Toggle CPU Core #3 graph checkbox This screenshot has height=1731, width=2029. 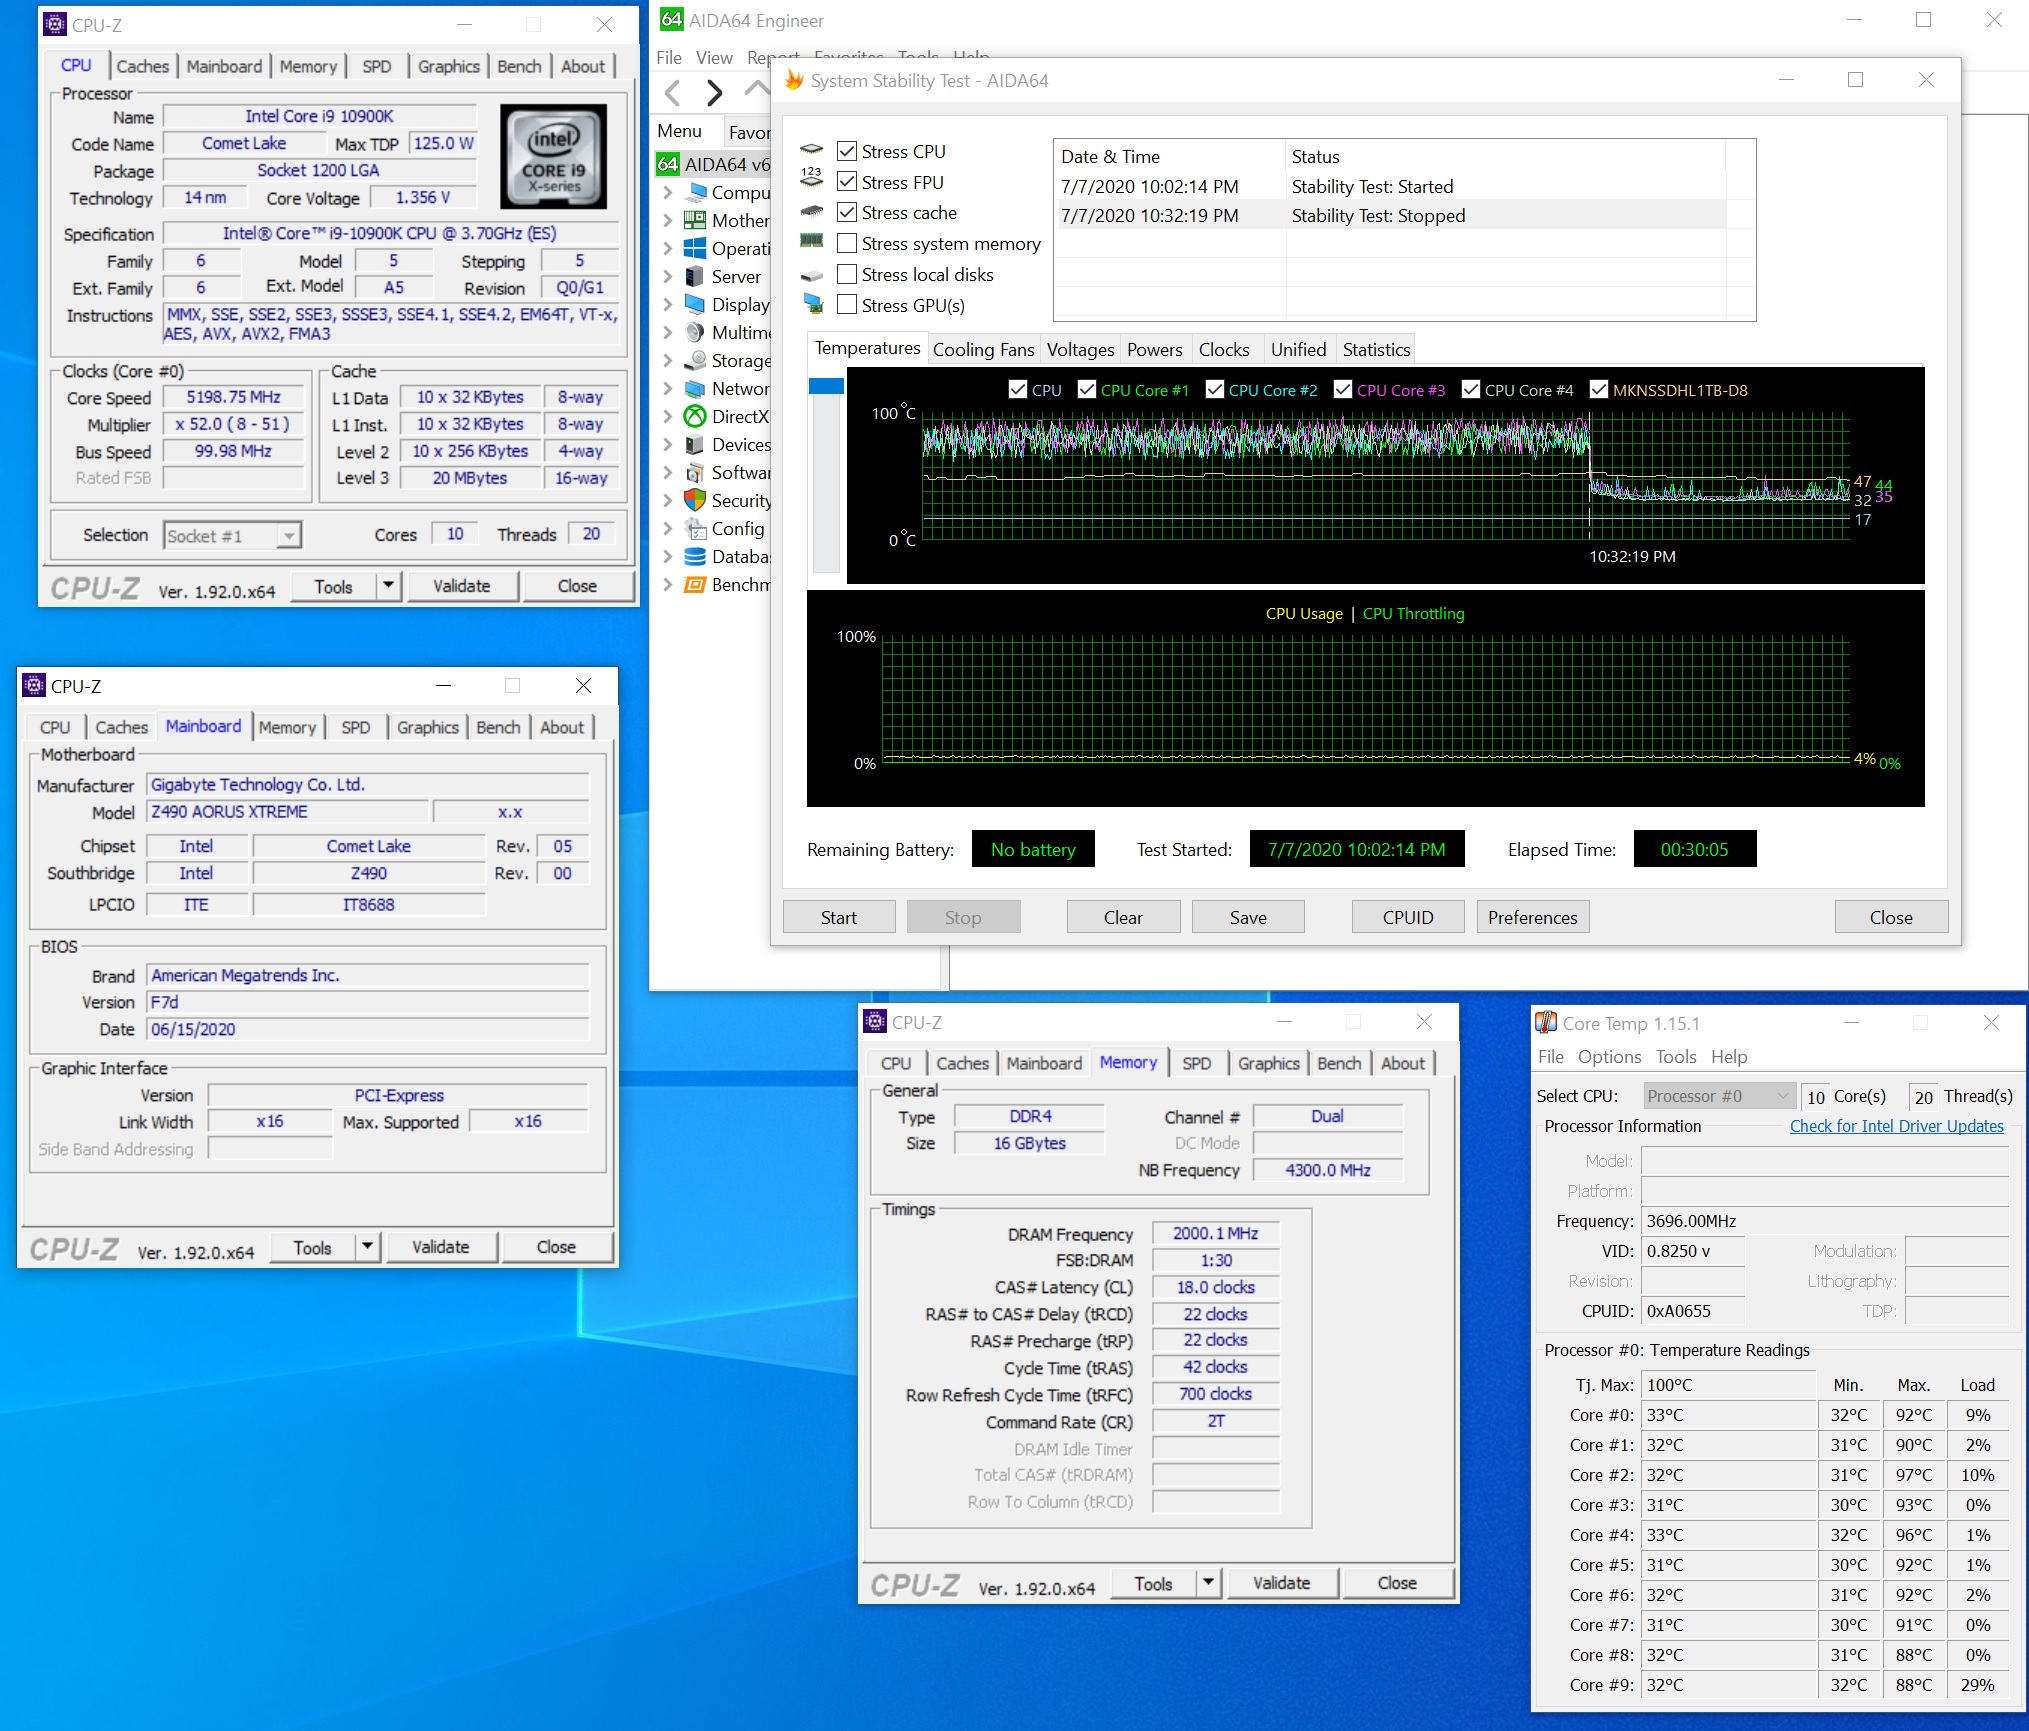point(1343,390)
